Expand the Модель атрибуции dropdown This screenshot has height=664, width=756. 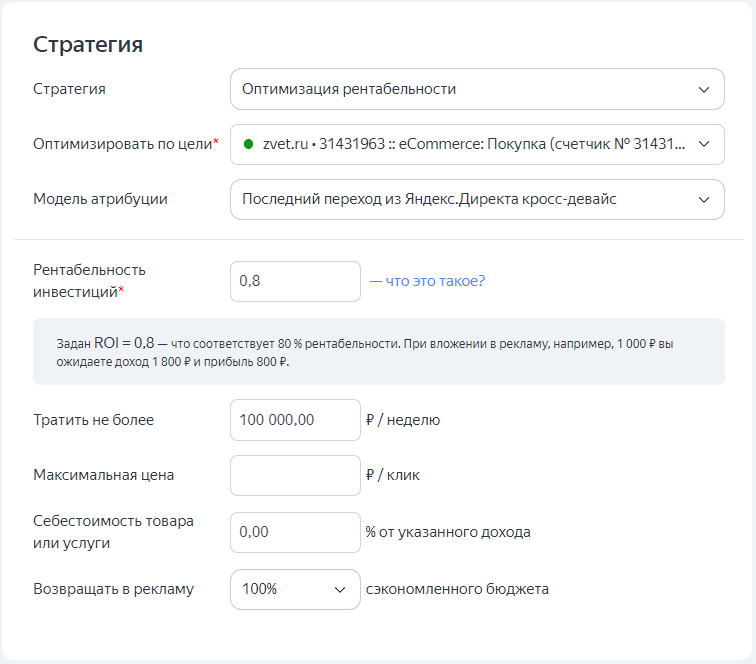477,199
